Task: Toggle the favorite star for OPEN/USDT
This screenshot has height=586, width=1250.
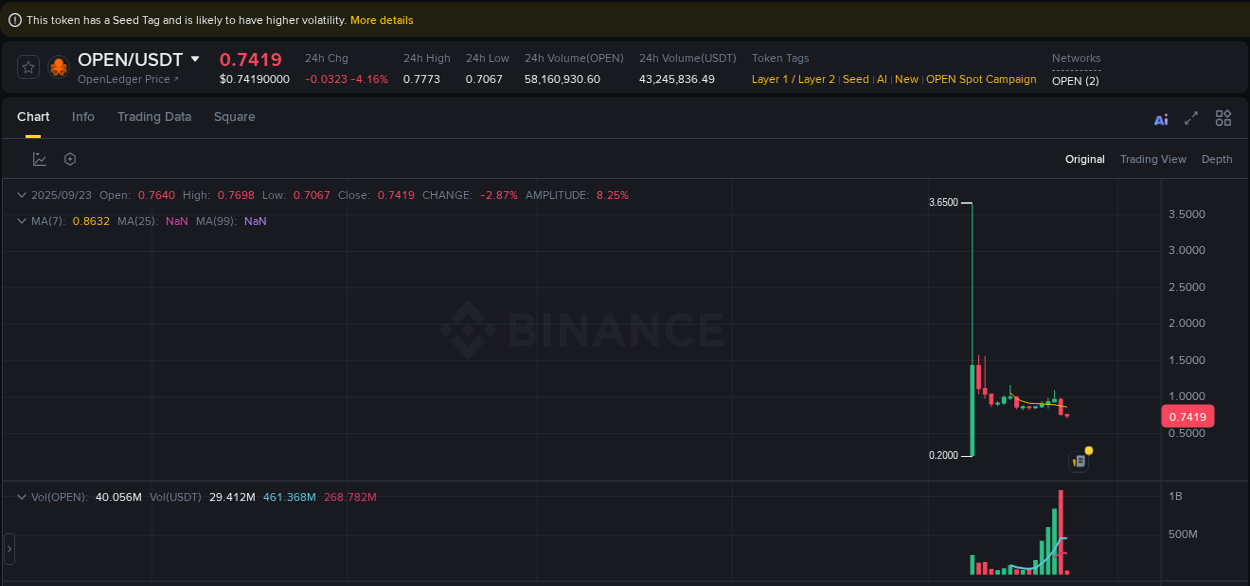Action: pyautogui.click(x=28, y=67)
